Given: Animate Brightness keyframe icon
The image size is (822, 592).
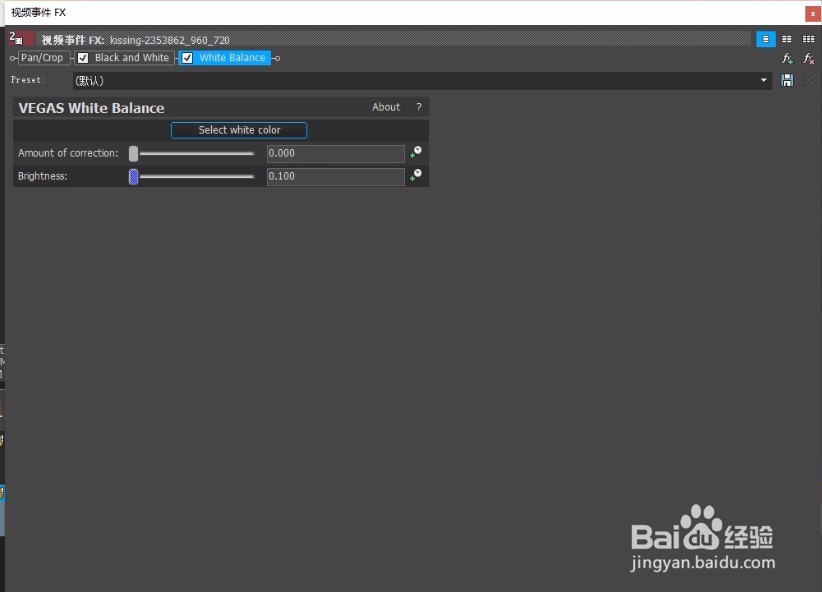Looking at the screenshot, I should 416,175.
